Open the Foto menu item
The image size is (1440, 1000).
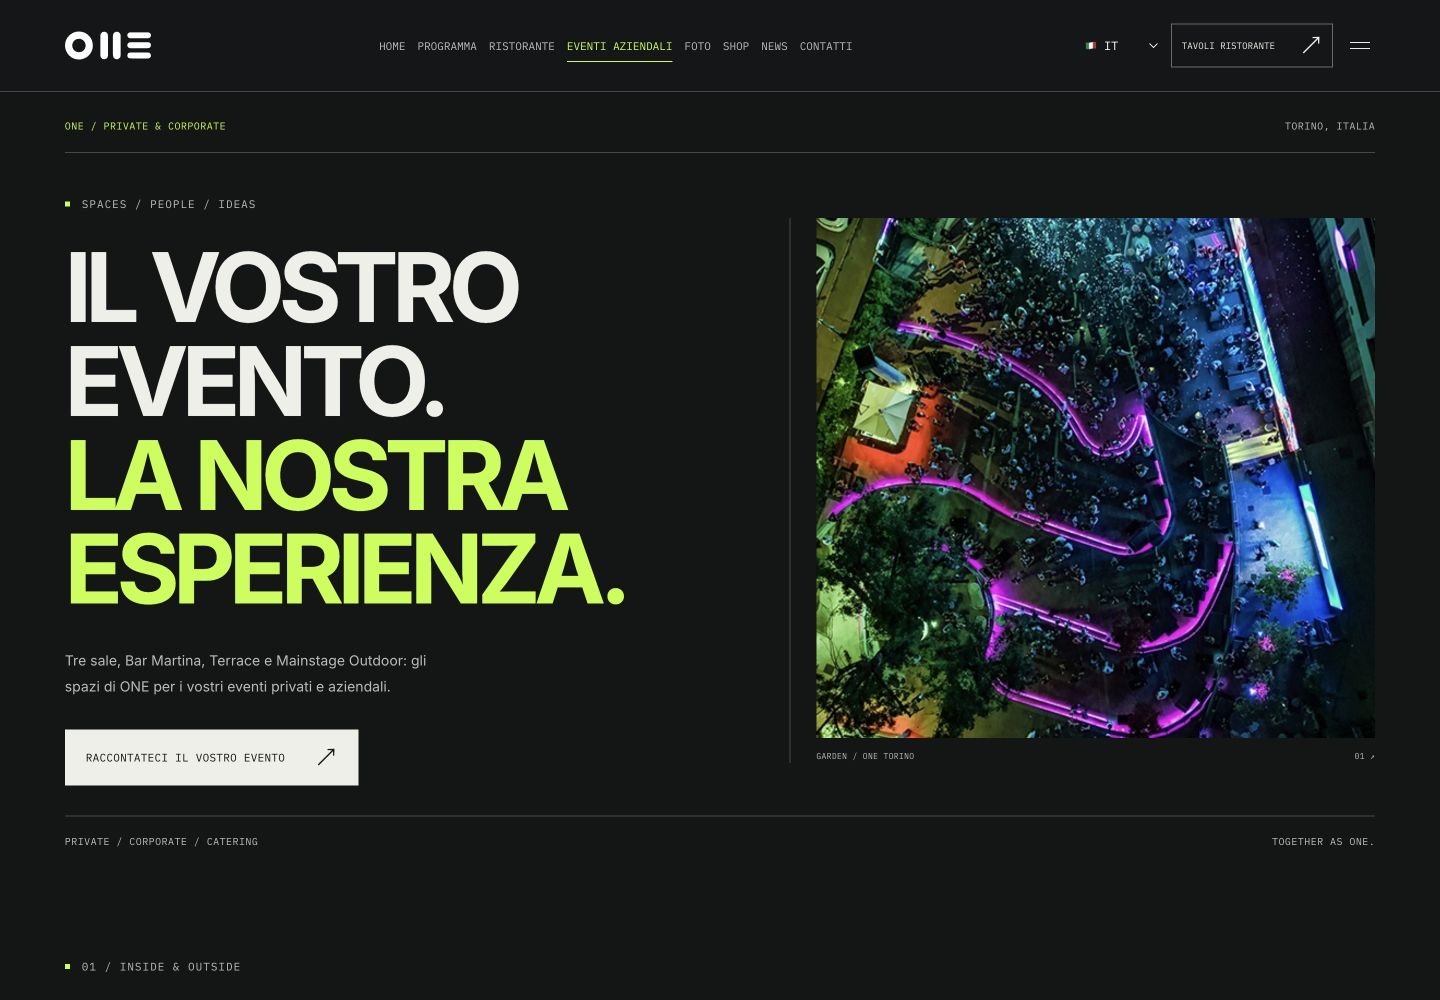point(697,46)
